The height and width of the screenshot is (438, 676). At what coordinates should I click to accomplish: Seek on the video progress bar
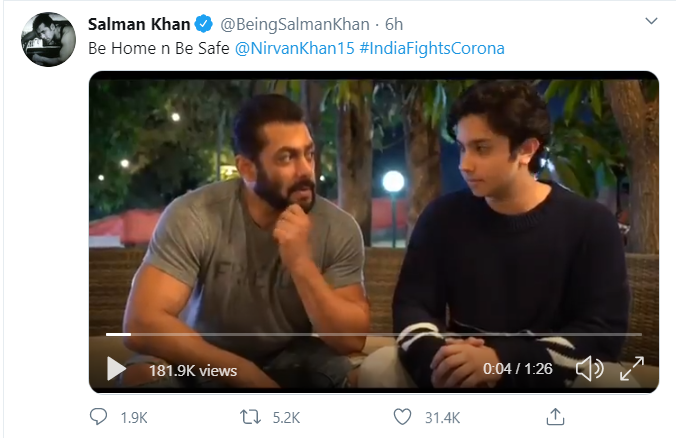click(x=372, y=334)
